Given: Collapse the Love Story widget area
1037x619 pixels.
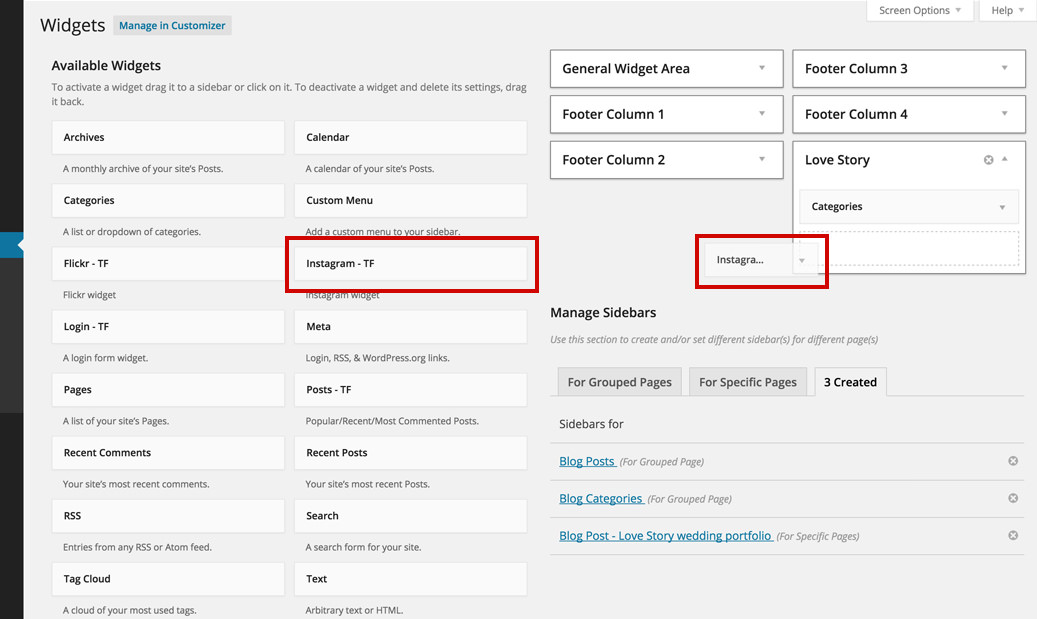Looking at the screenshot, I should click(1004, 160).
